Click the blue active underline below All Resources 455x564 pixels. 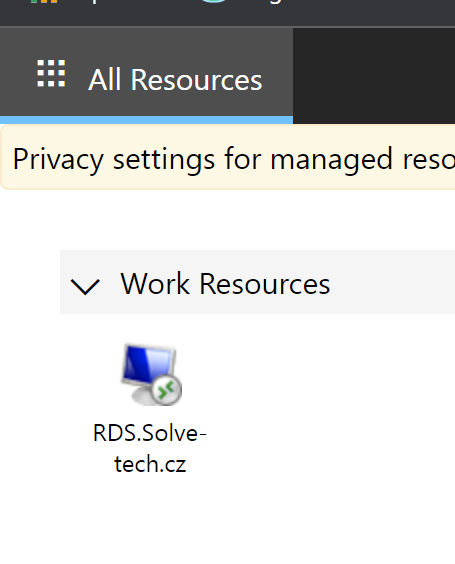(x=146, y=120)
